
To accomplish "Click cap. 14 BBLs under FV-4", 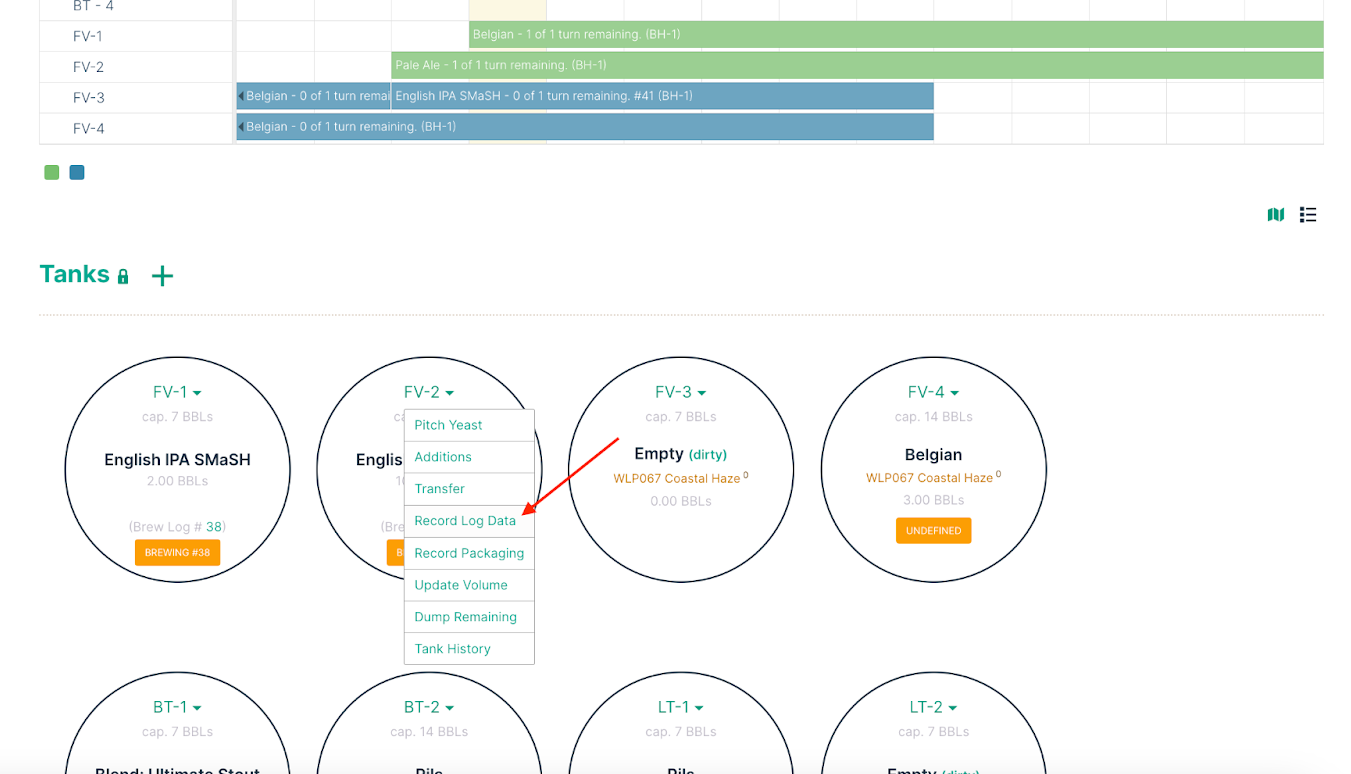I will click(933, 417).
